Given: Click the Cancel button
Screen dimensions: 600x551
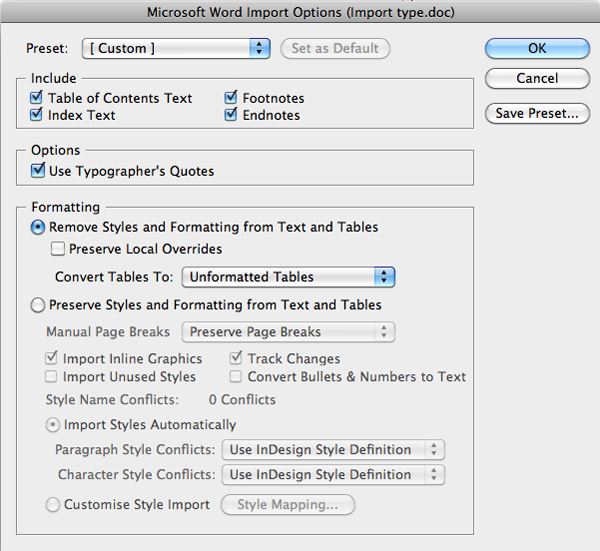Looking at the screenshot, I should tap(537, 78).
